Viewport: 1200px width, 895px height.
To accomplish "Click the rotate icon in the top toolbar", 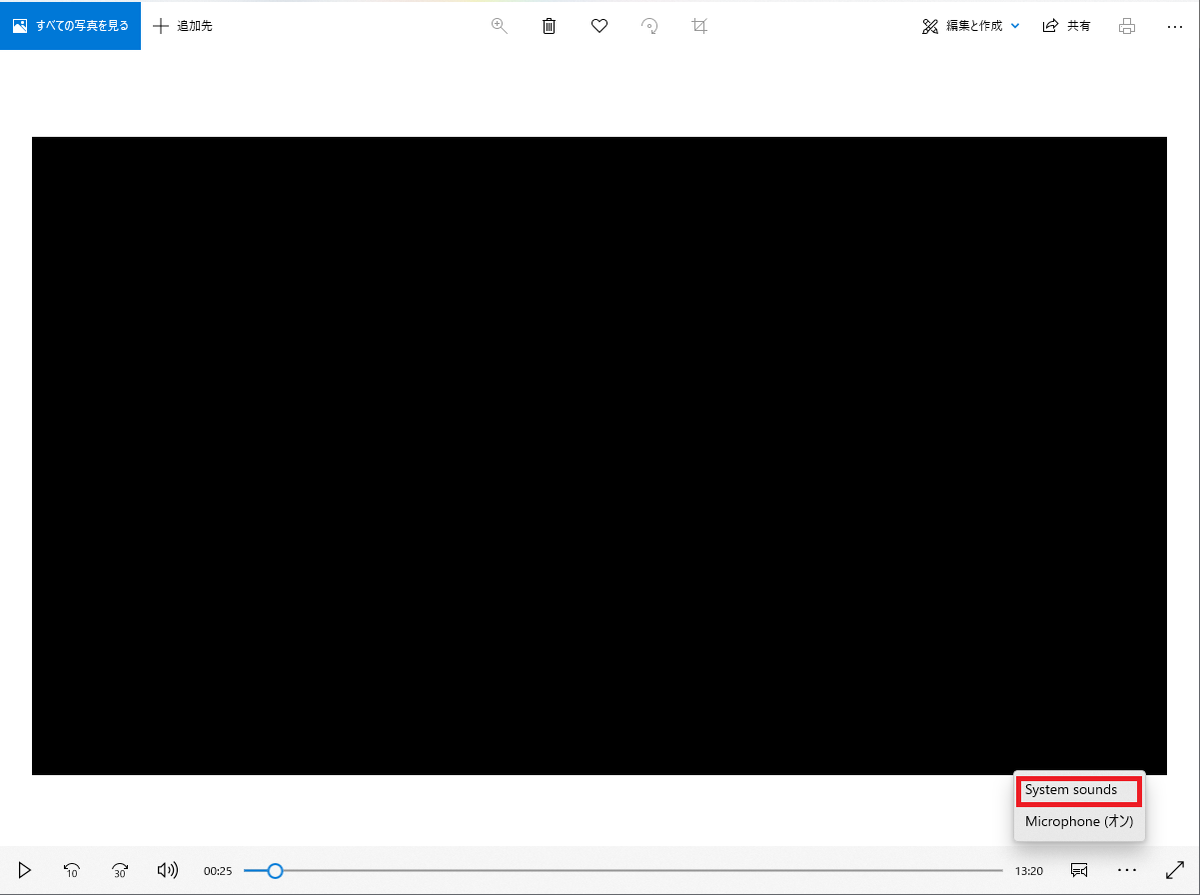I will (650, 26).
